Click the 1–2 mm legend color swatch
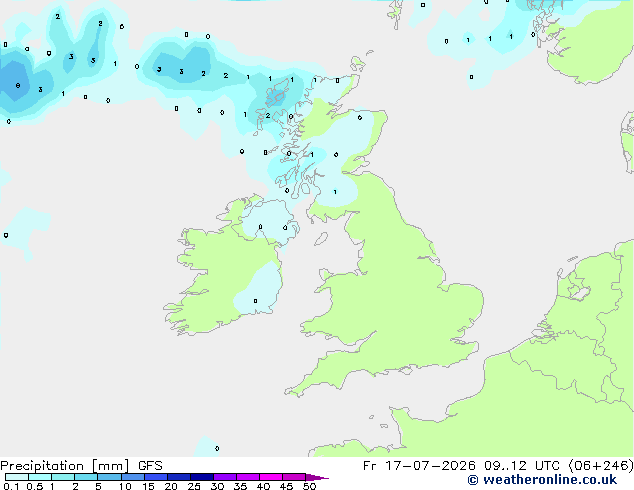Screen dimensions: 634x490 tap(63, 477)
